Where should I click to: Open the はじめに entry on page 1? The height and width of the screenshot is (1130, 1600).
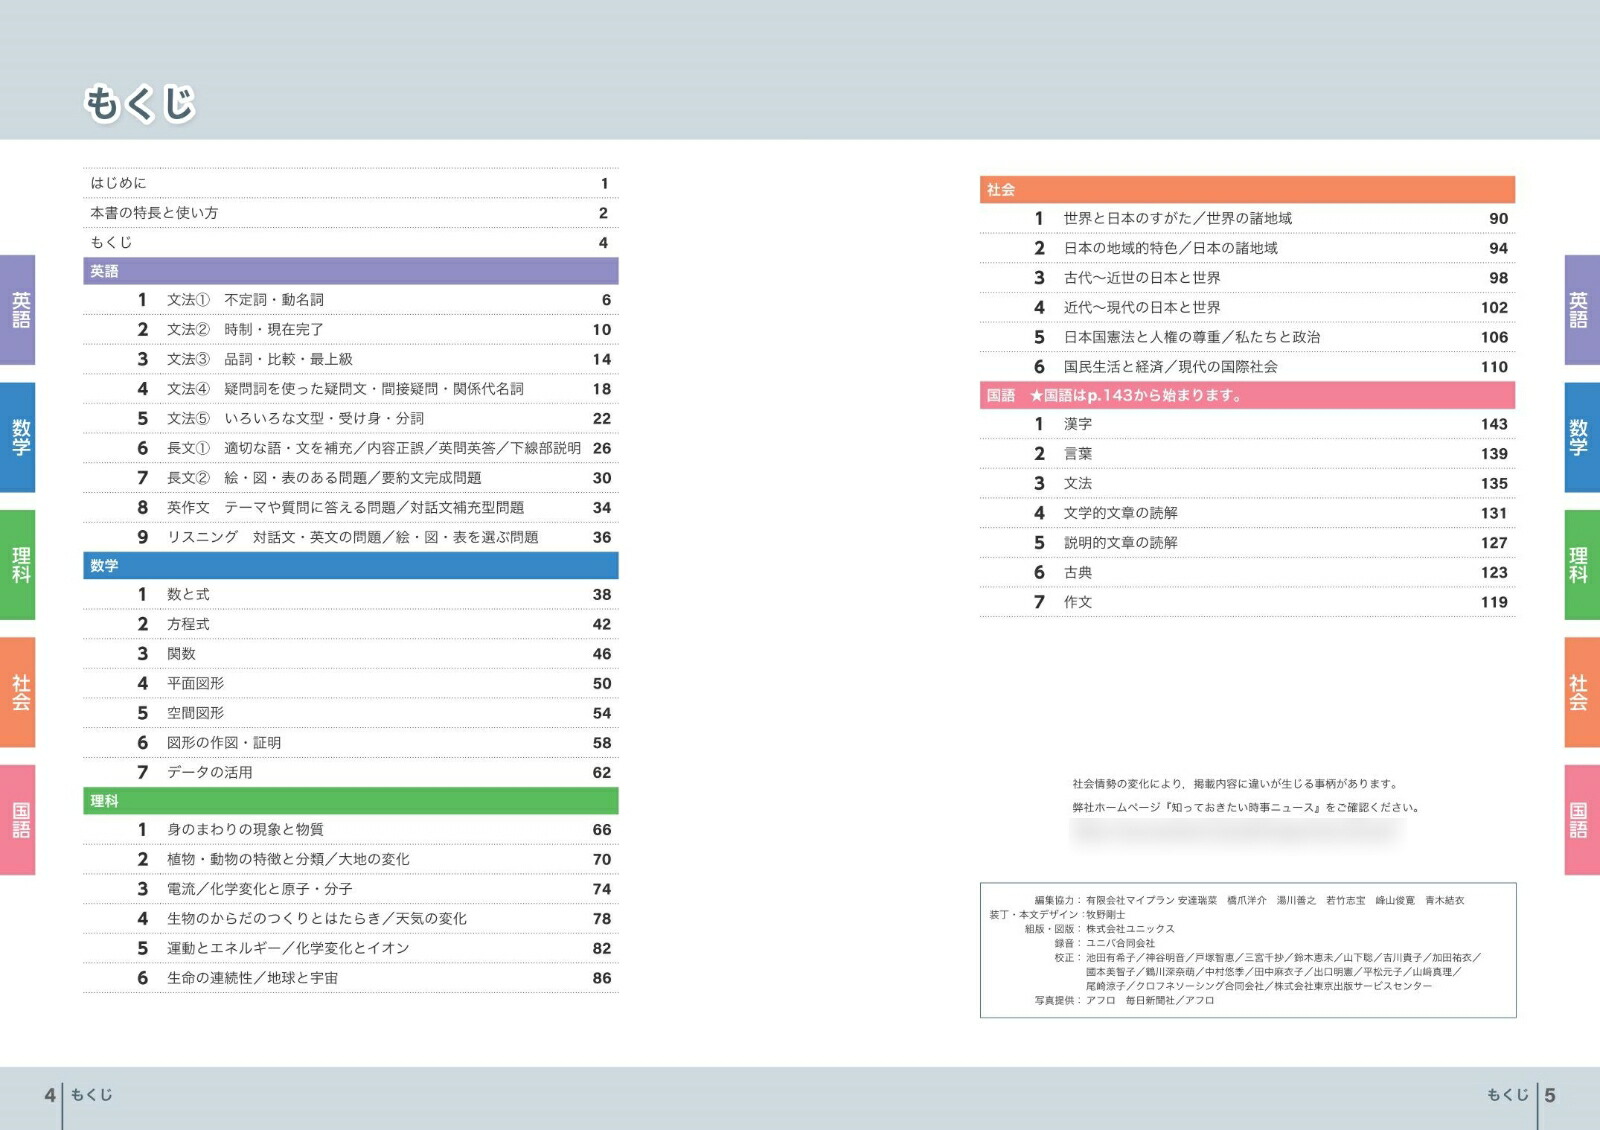pyautogui.click(x=351, y=183)
